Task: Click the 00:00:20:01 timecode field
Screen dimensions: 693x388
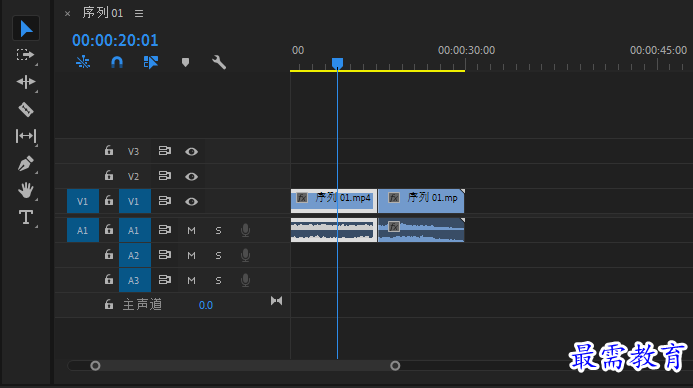Action: [115, 40]
